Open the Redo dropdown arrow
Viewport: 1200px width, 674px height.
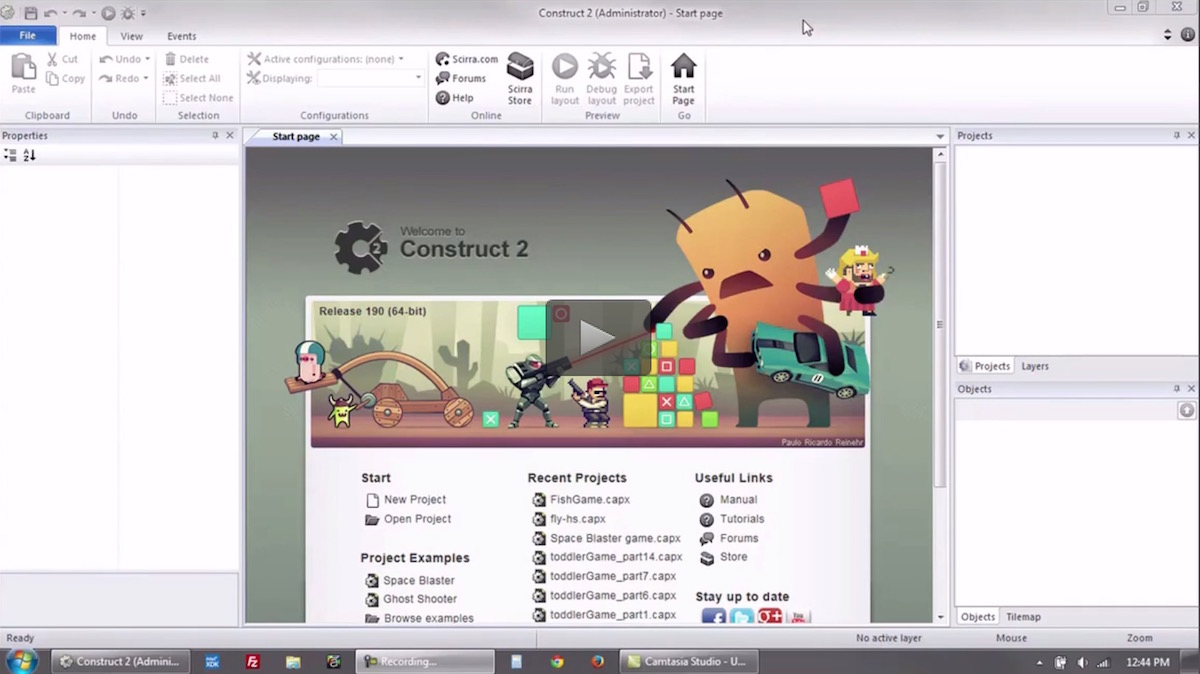click(146, 78)
